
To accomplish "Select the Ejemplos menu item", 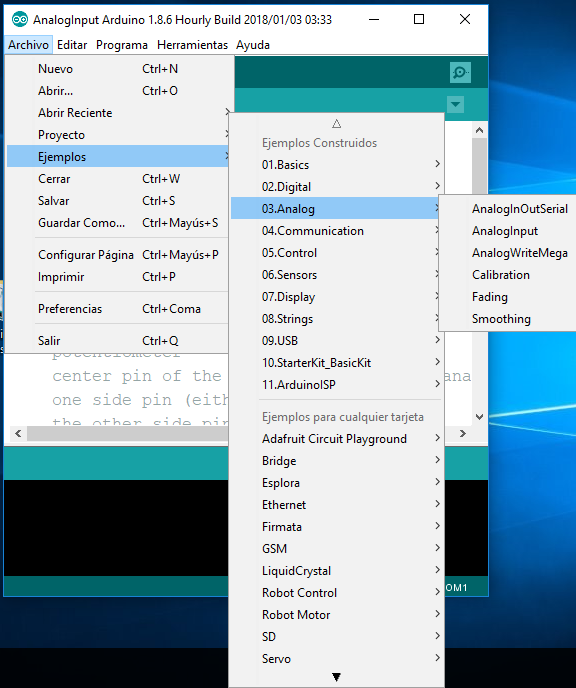I will [x=118, y=157].
